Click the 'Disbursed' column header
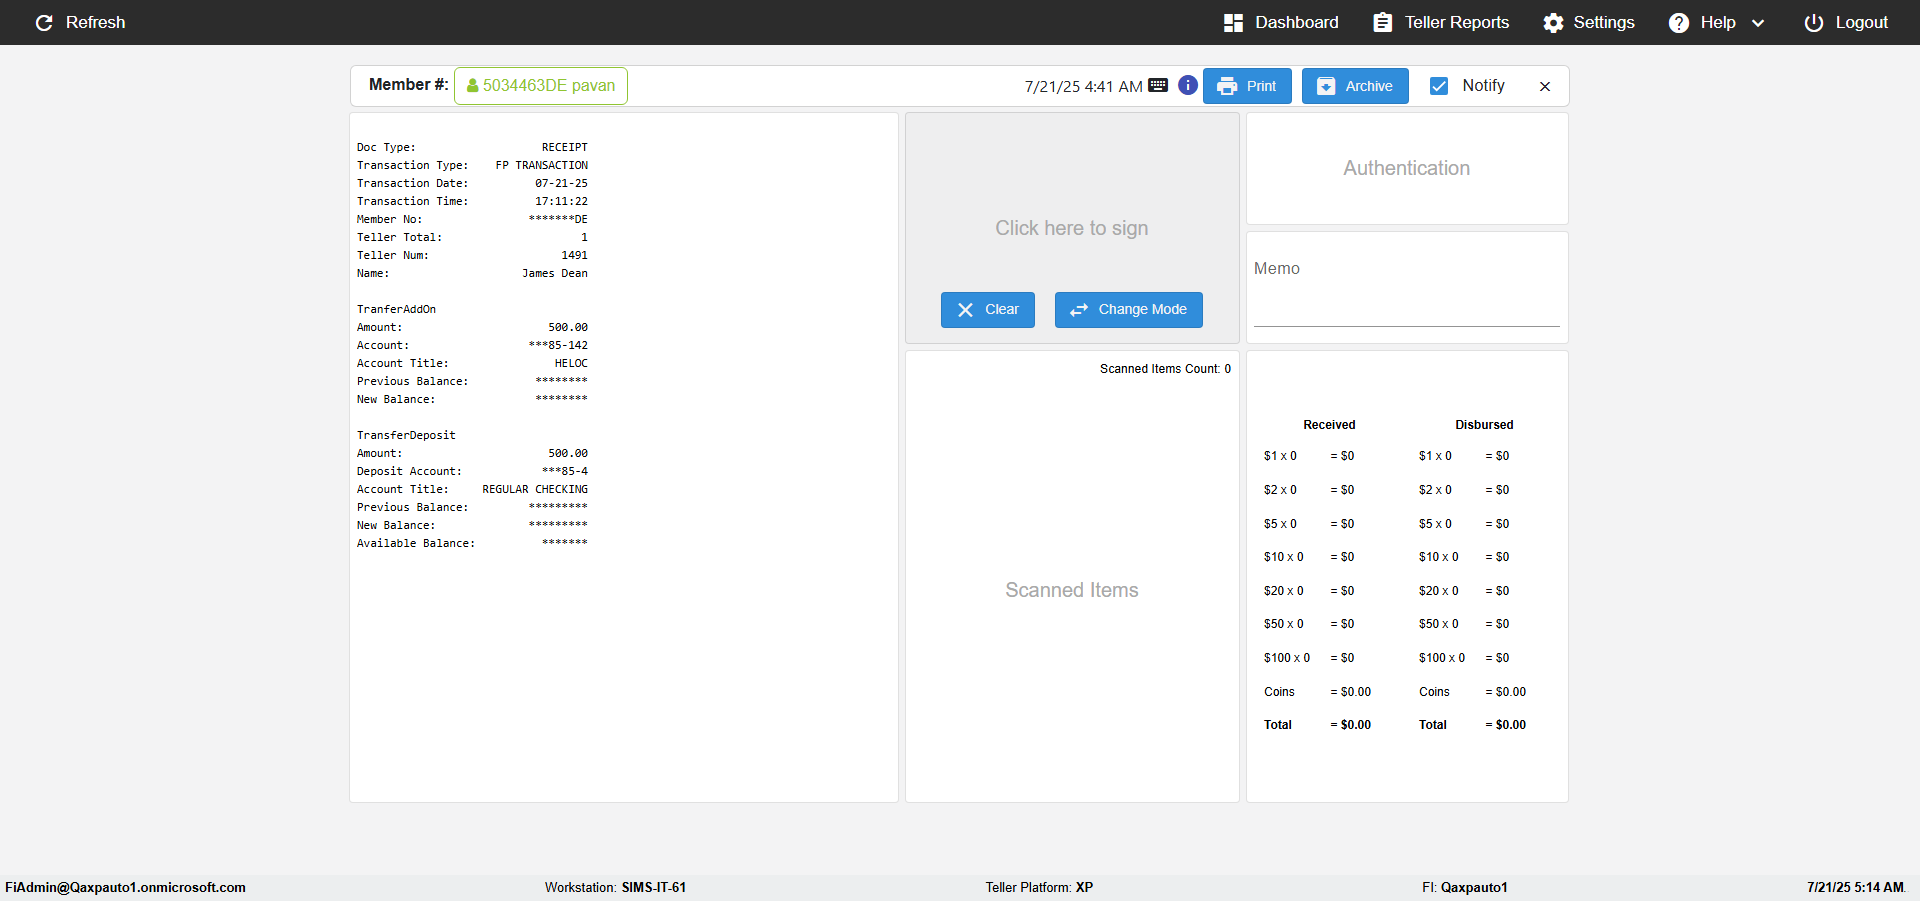 coord(1484,425)
